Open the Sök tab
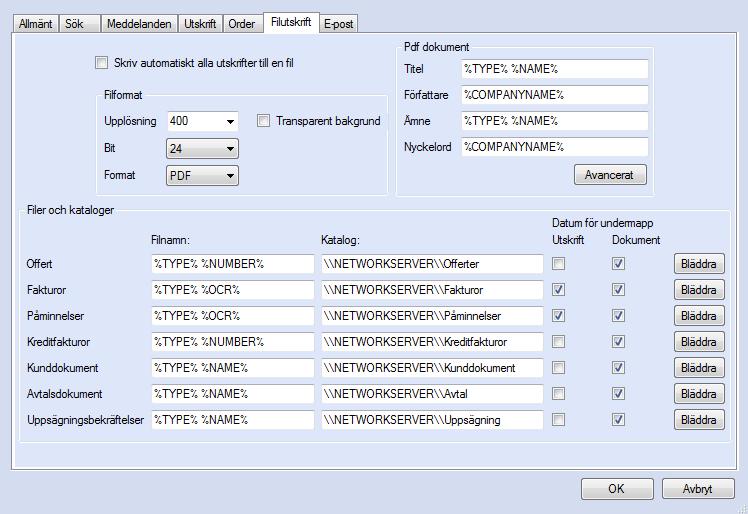The width and height of the screenshot is (748, 514). pyautogui.click(x=79, y=24)
